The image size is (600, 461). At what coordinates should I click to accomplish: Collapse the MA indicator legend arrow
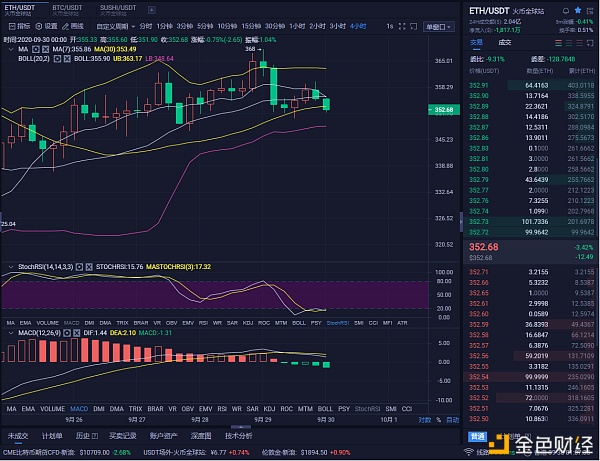(x=9, y=46)
